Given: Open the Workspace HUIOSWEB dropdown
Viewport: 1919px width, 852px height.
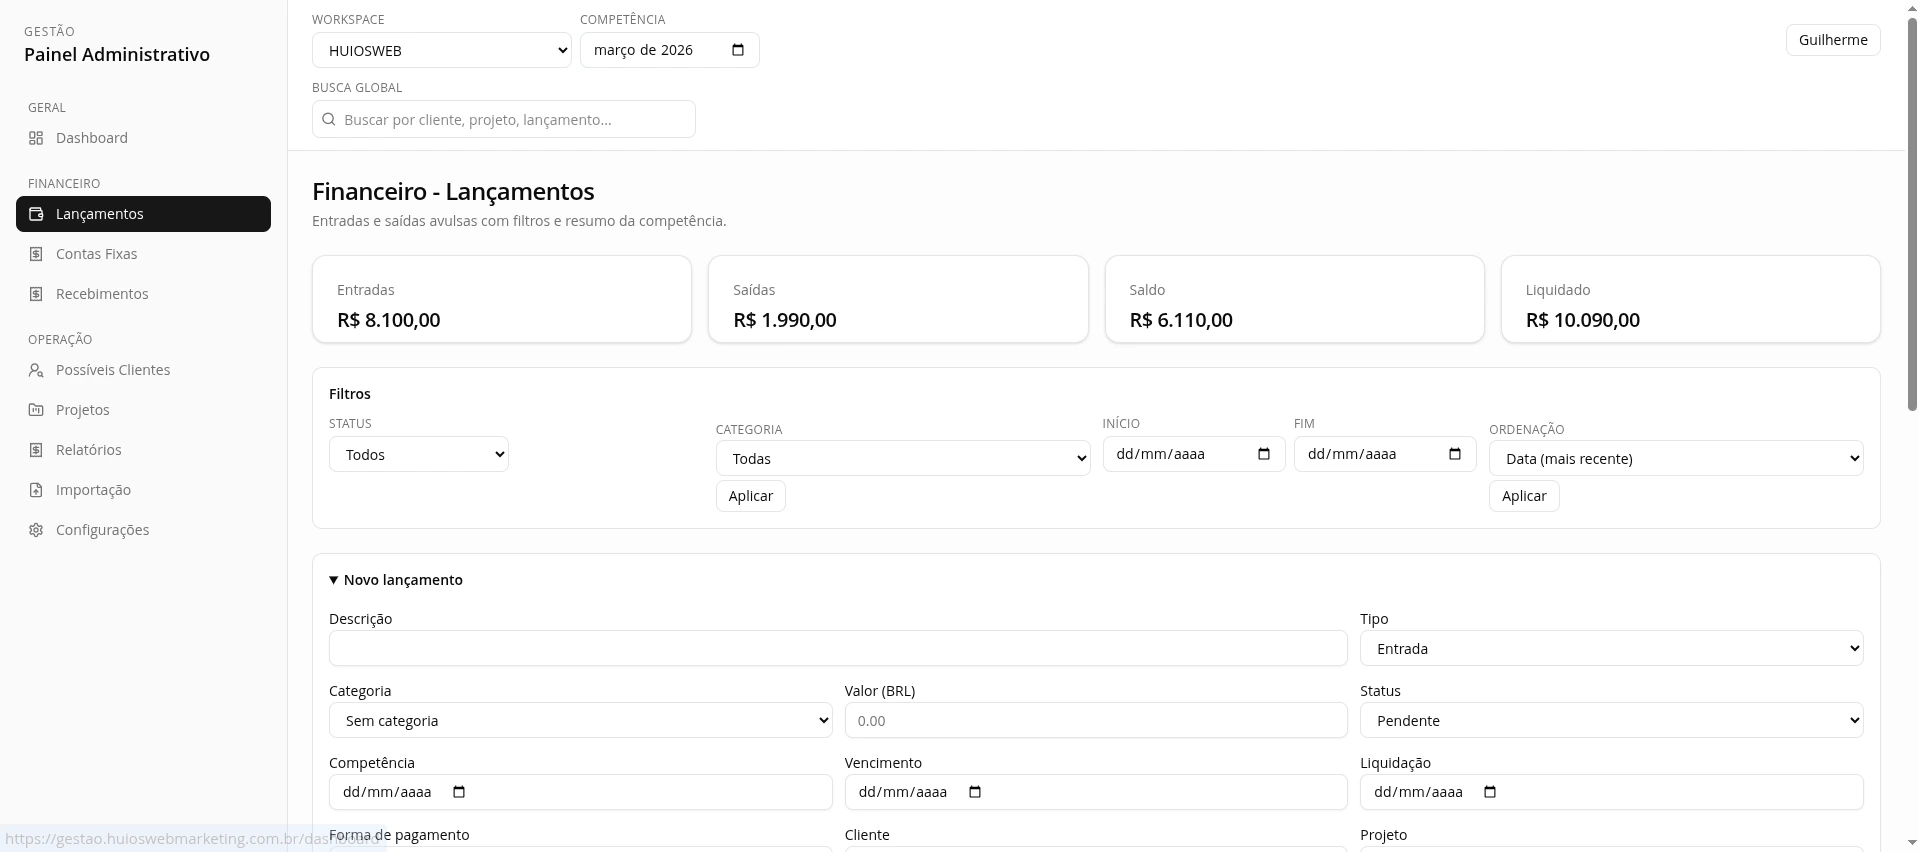Looking at the screenshot, I should [441, 51].
